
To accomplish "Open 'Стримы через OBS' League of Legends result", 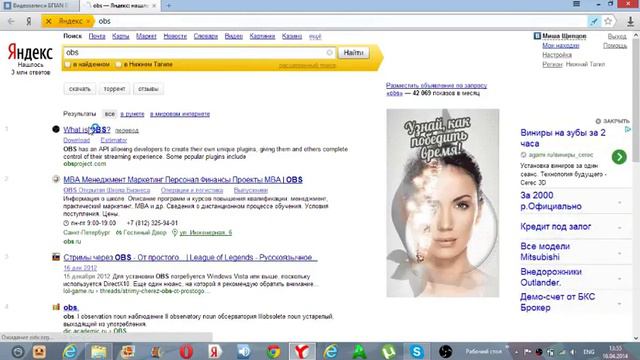I will tap(190, 258).
